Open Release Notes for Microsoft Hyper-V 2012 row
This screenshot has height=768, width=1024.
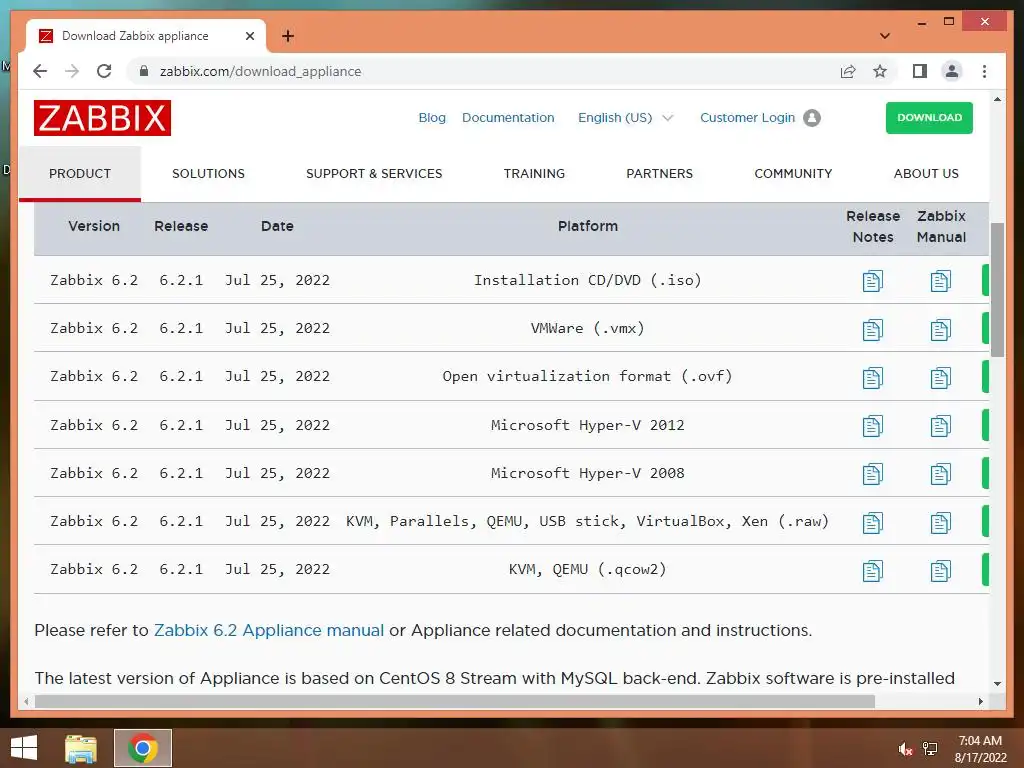pyautogui.click(x=872, y=426)
